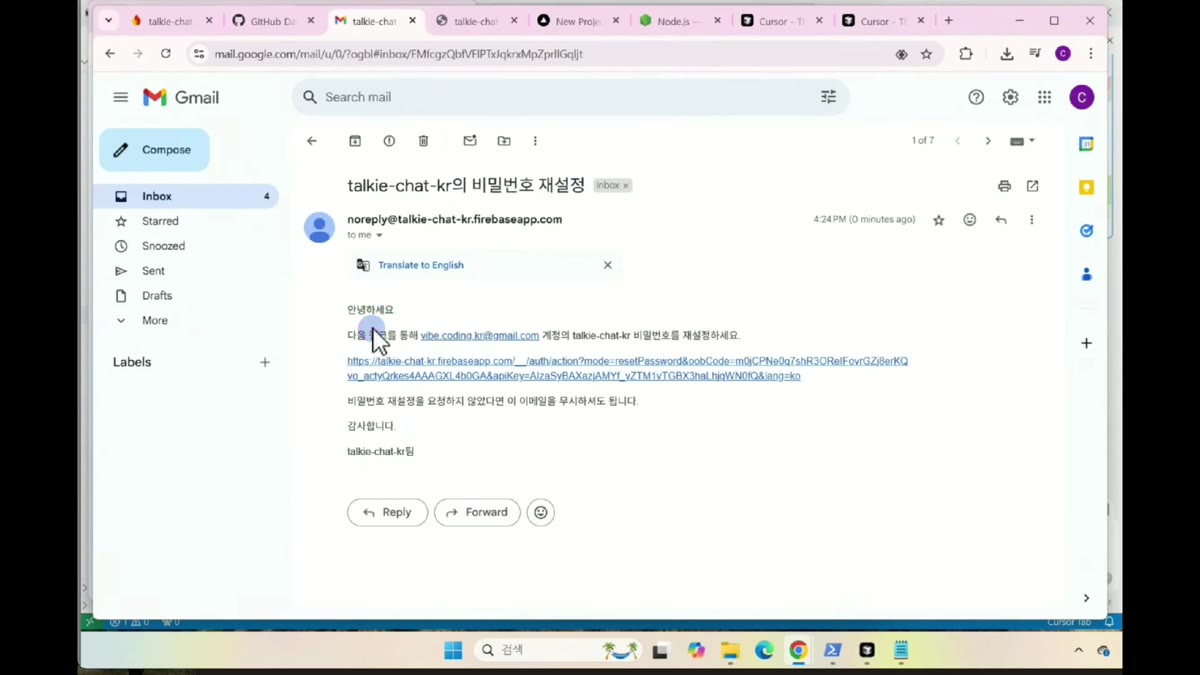Click Translate to English
The height and width of the screenshot is (675, 1200).
[x=421, y=265]
